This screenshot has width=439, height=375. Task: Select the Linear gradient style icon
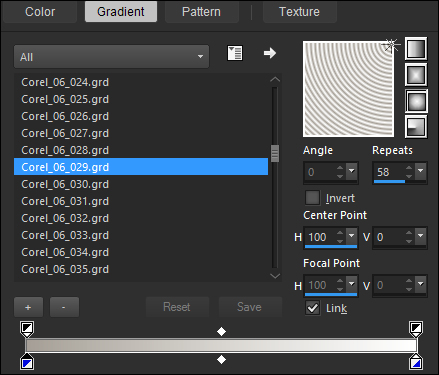point(416,49)
